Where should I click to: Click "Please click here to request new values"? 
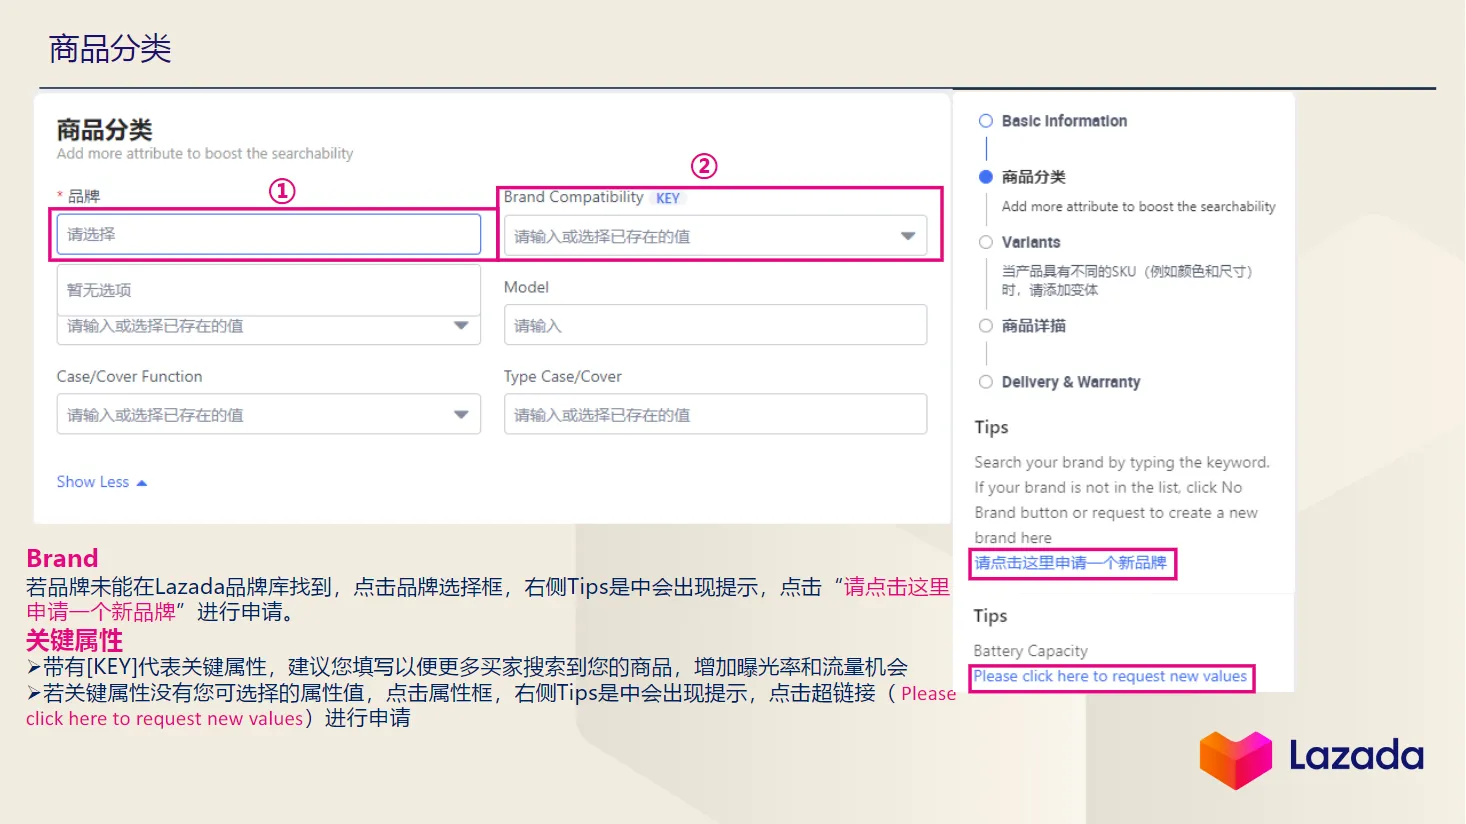click(1111, 676)
